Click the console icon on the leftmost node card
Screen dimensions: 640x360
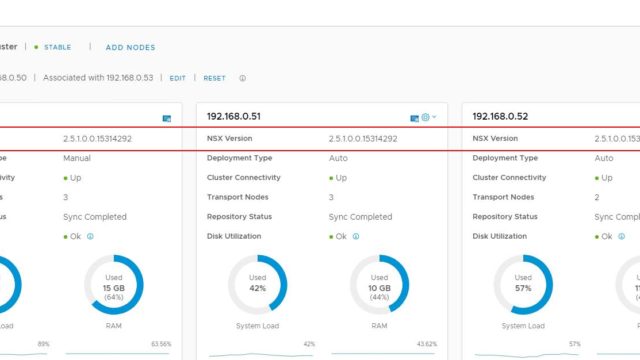point(167,118)
